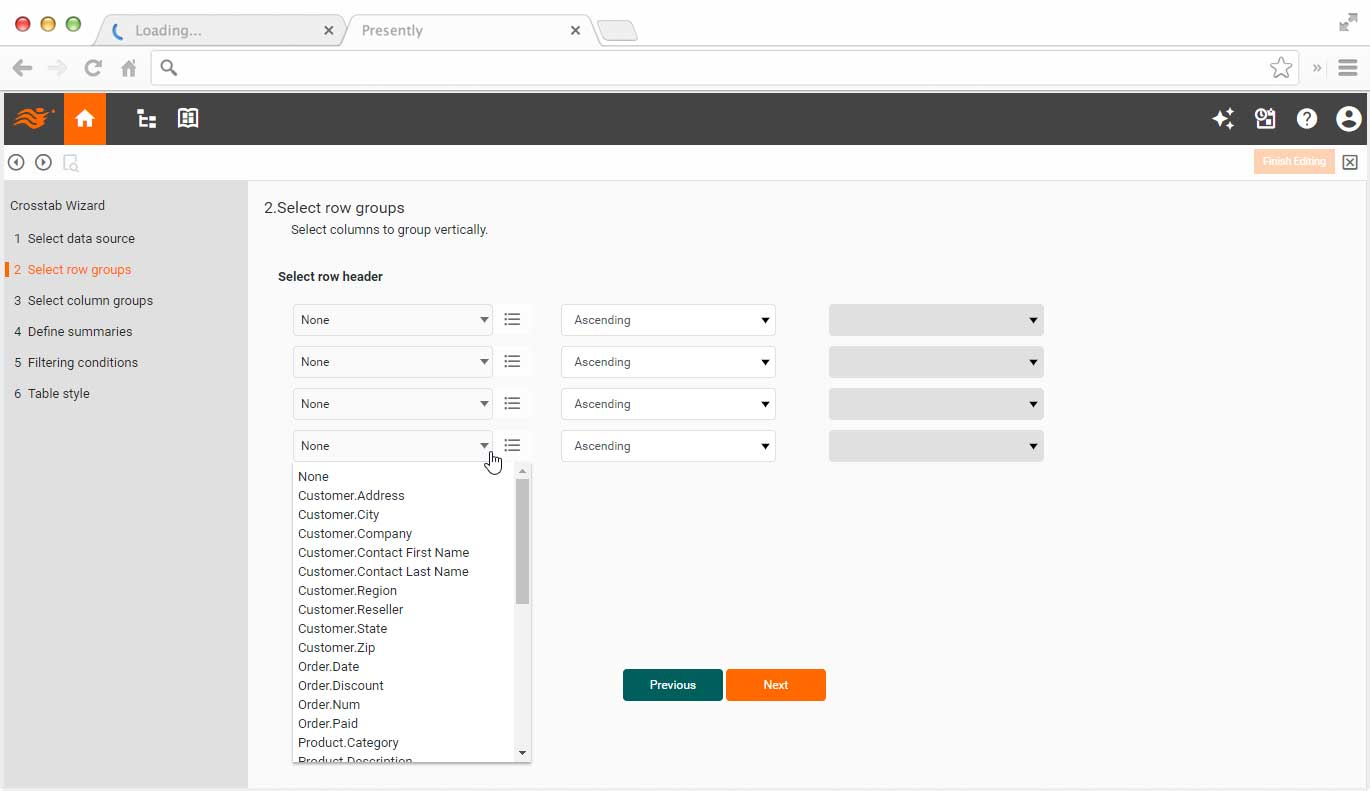Expand the first gray disabled dropdown
Image resolution: width=1370 pixels, height=791 pixels.
pos(936,320)
